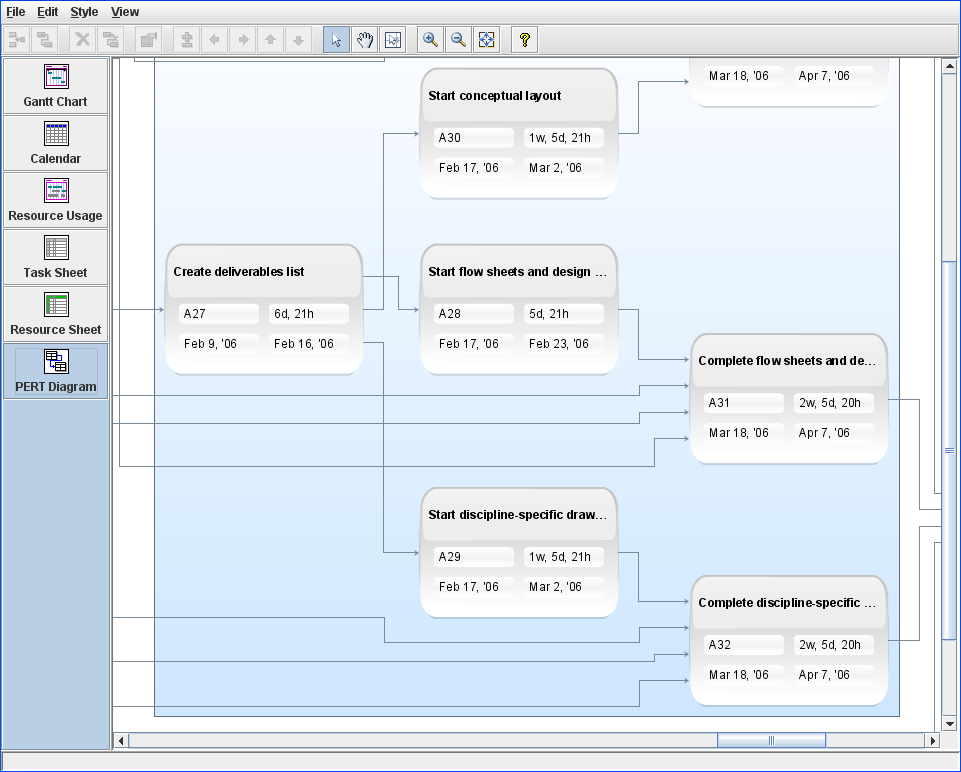The image size is (961, 772).
Task: Open the Resource Sheet view
Action: click(x=56, y=314)
